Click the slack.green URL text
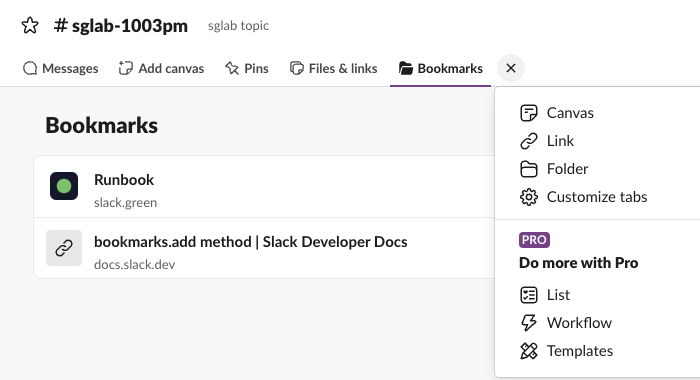Viewport: 700px width, 380px height. pyautogui.click(x=125, y=203)
